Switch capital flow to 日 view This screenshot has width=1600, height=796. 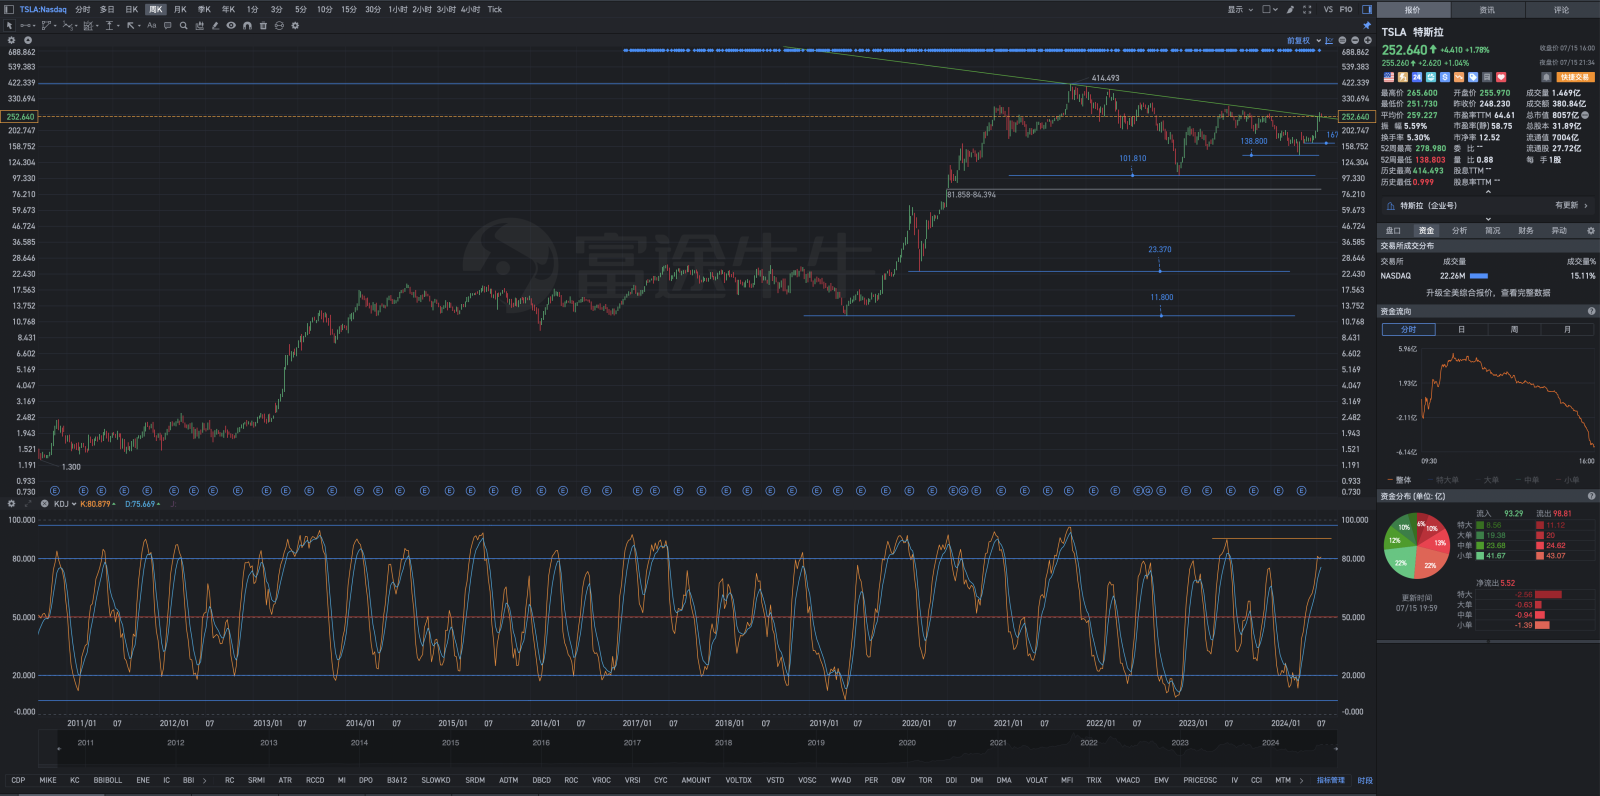click(1461, 329)
